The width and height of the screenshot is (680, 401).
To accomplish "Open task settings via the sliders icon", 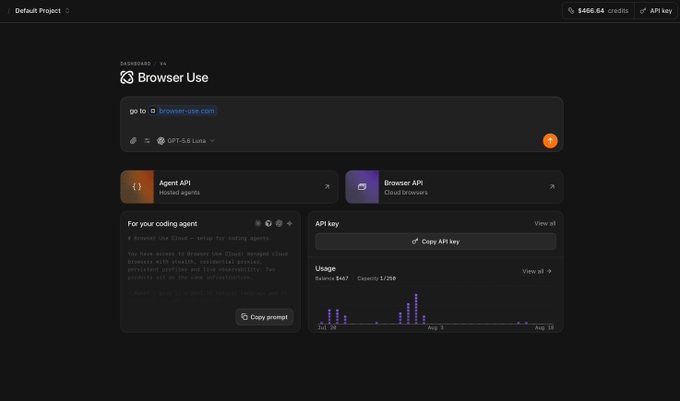I will [147, 140].
